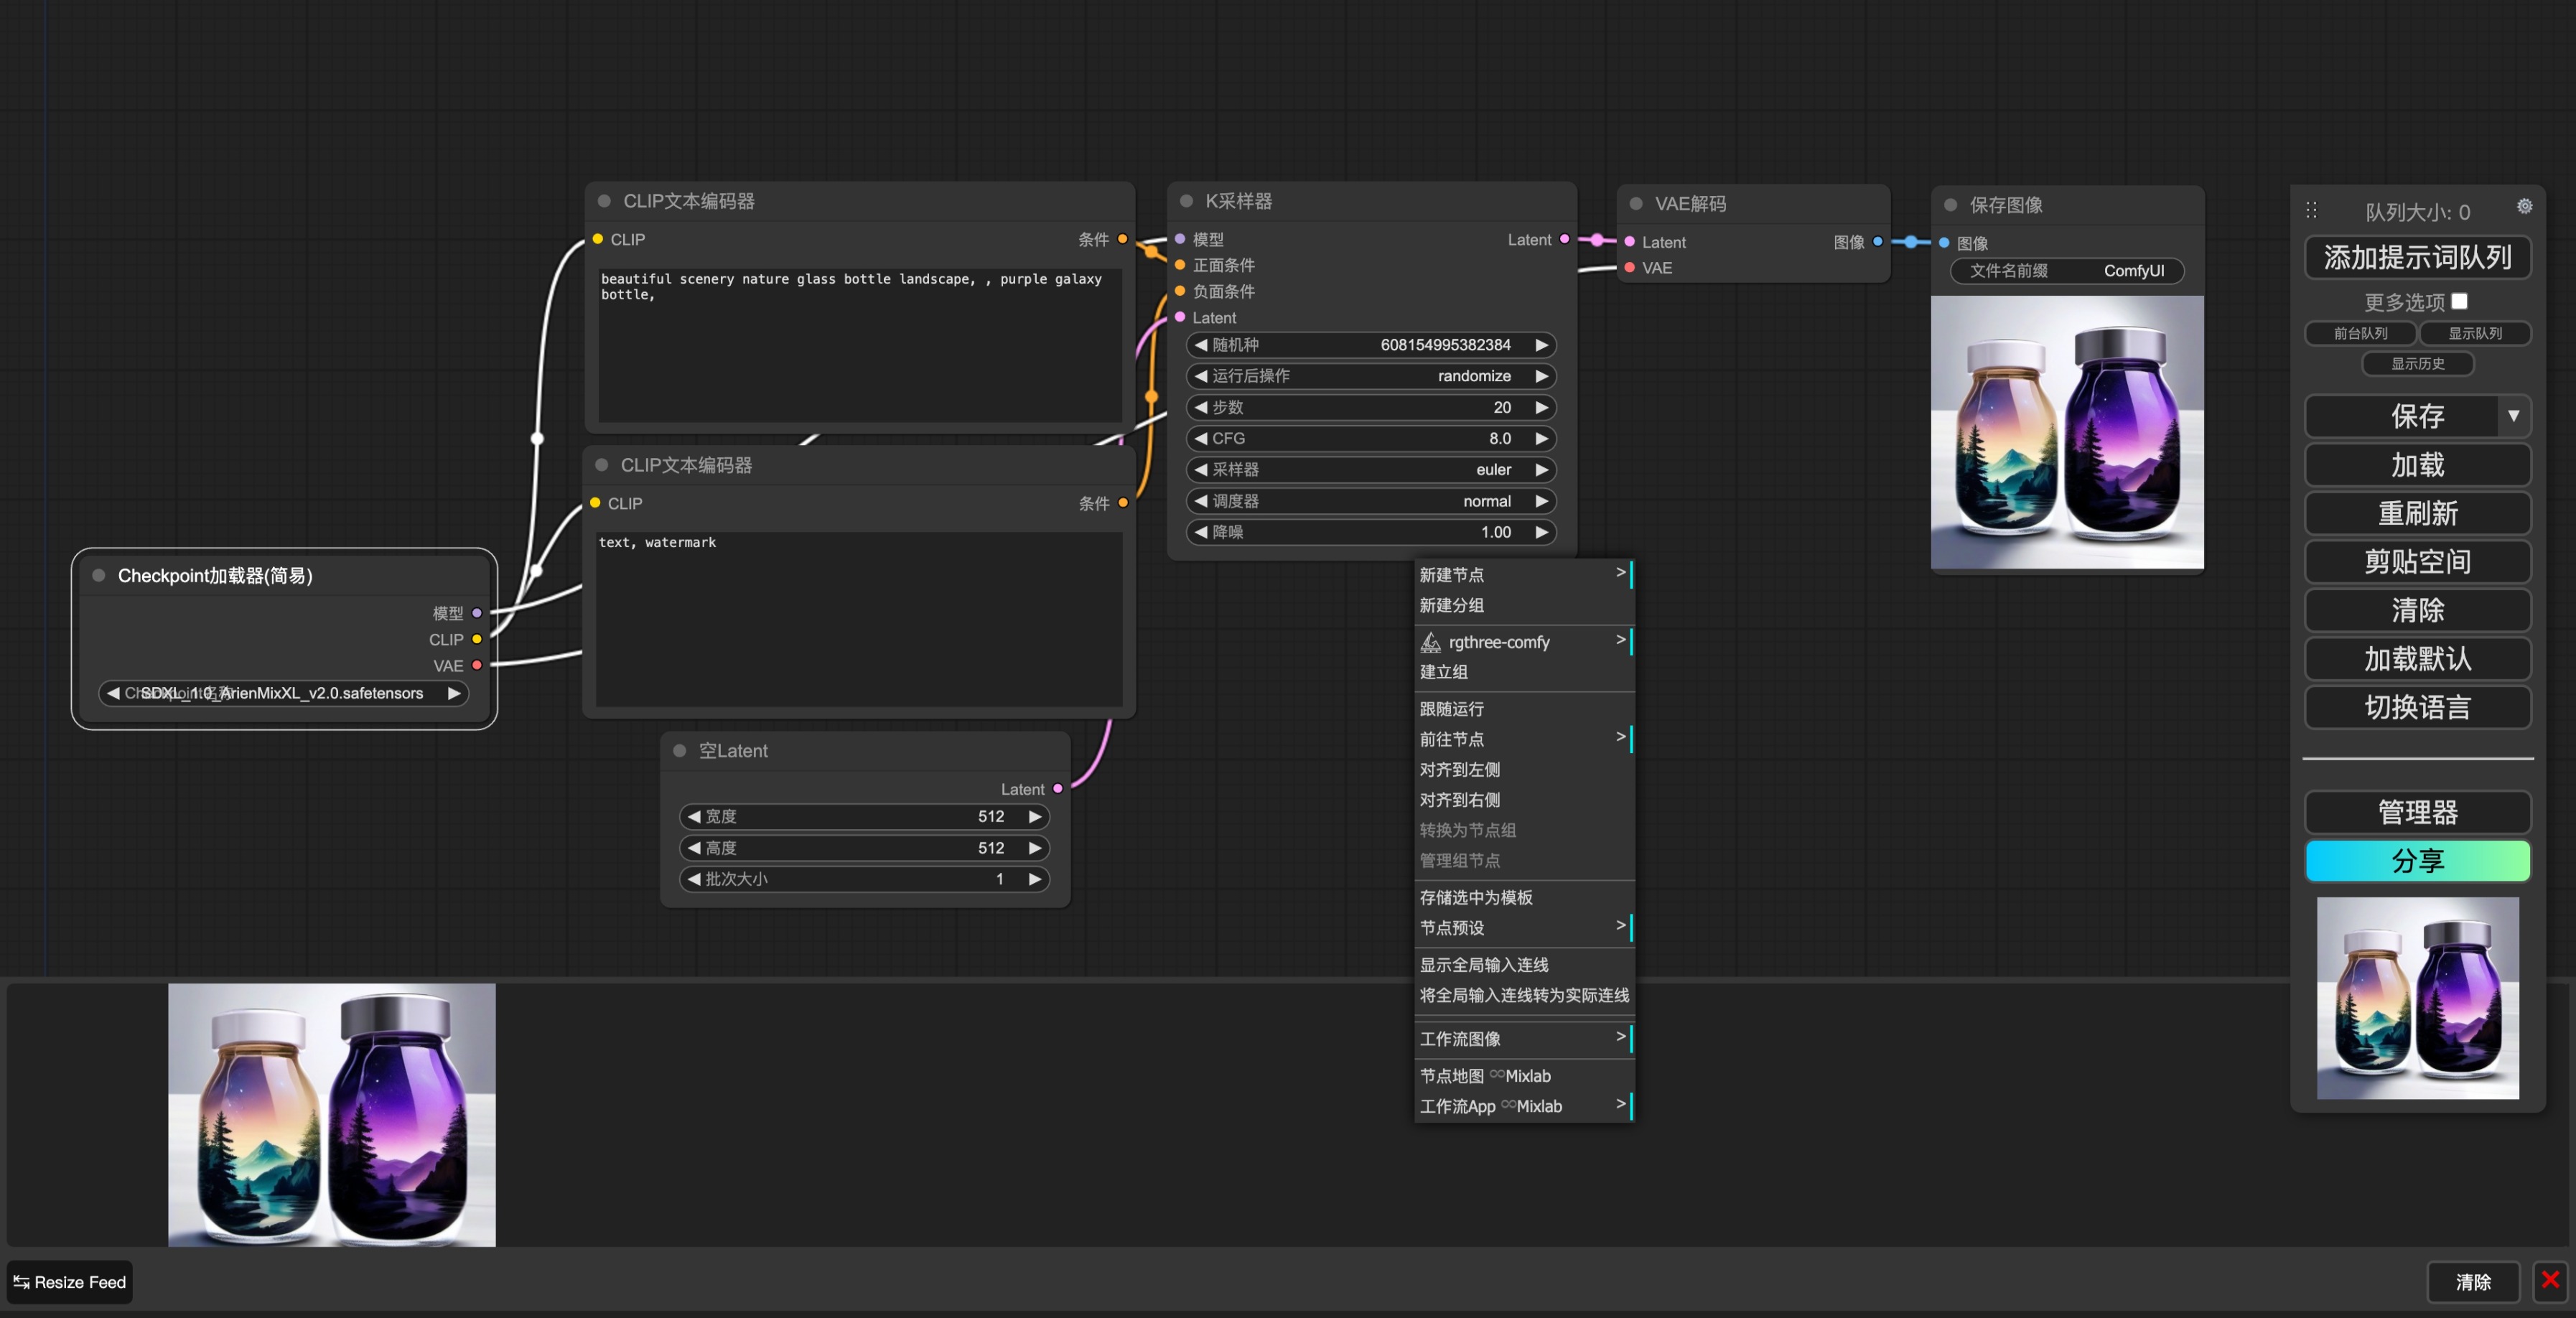Expand 节点预设 submenu
Viewport: 2576px width, 1318px height.
pos(1524,928)
